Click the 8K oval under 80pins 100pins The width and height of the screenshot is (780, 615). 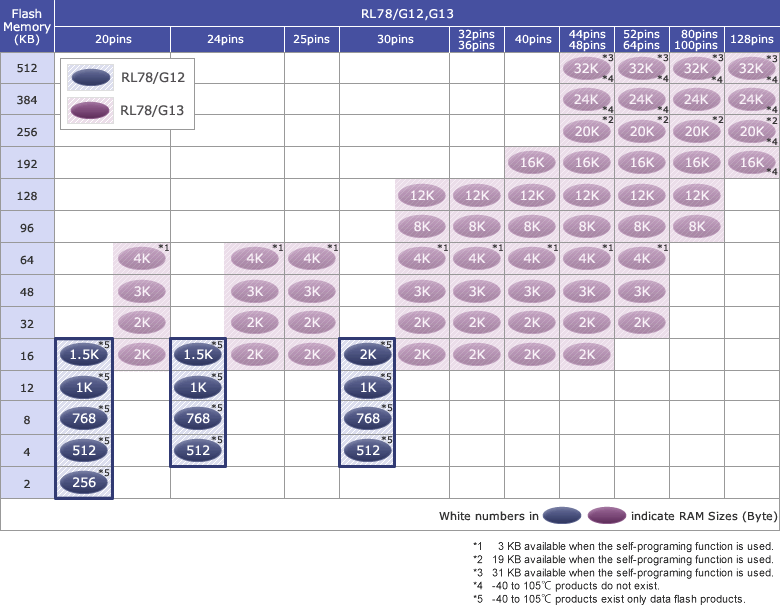point(696,227)
